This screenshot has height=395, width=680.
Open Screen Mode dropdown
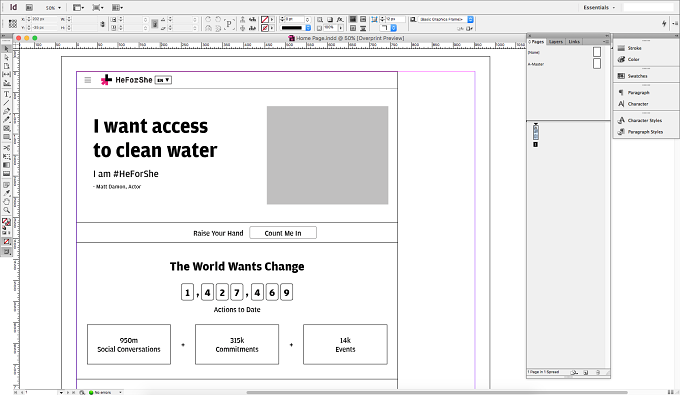pyautogui.click(x=98, y=7)
